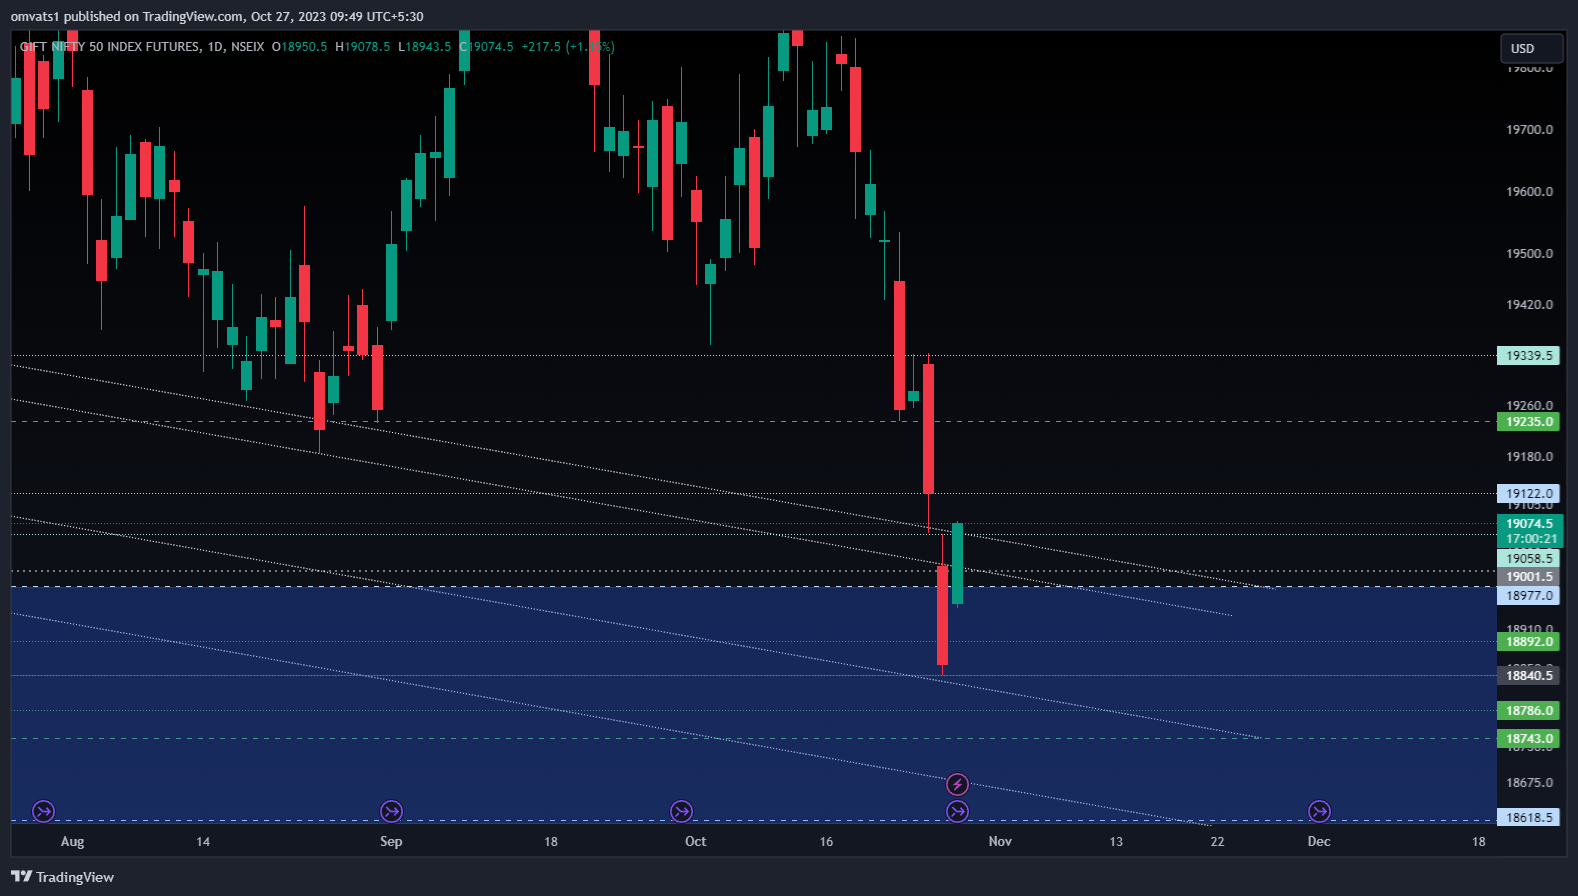Click the 19420.0 price scale label
1578x896 pixels.
[x=1530, y=304]
